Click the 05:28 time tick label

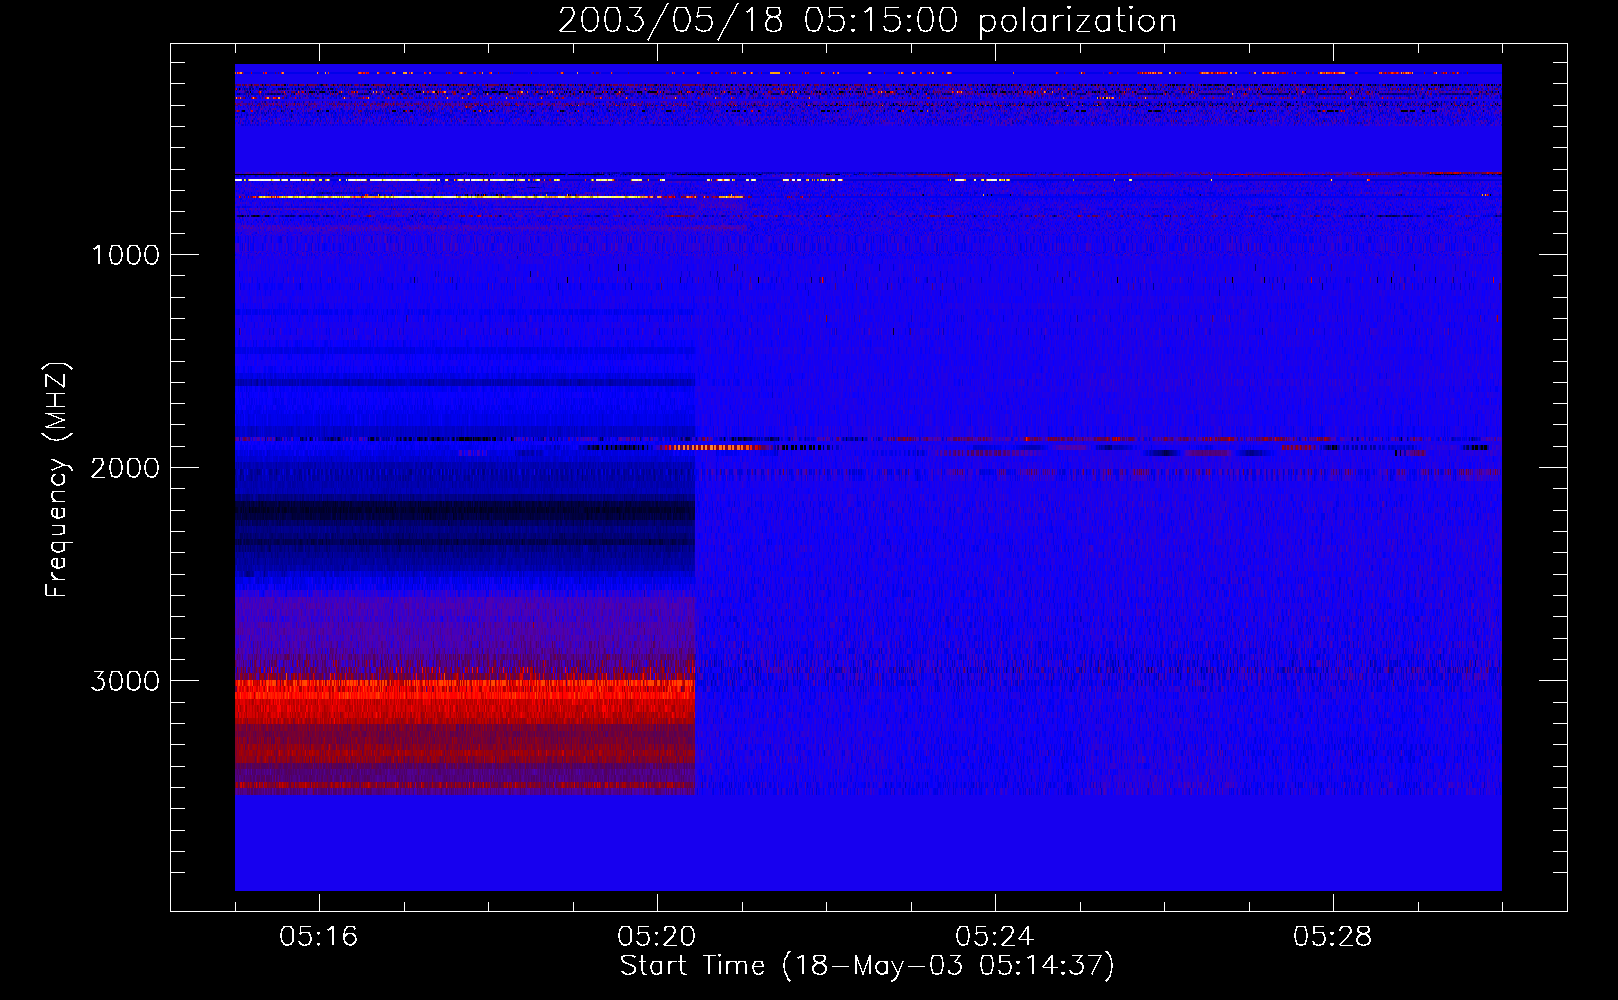(x=1333, y=936)
